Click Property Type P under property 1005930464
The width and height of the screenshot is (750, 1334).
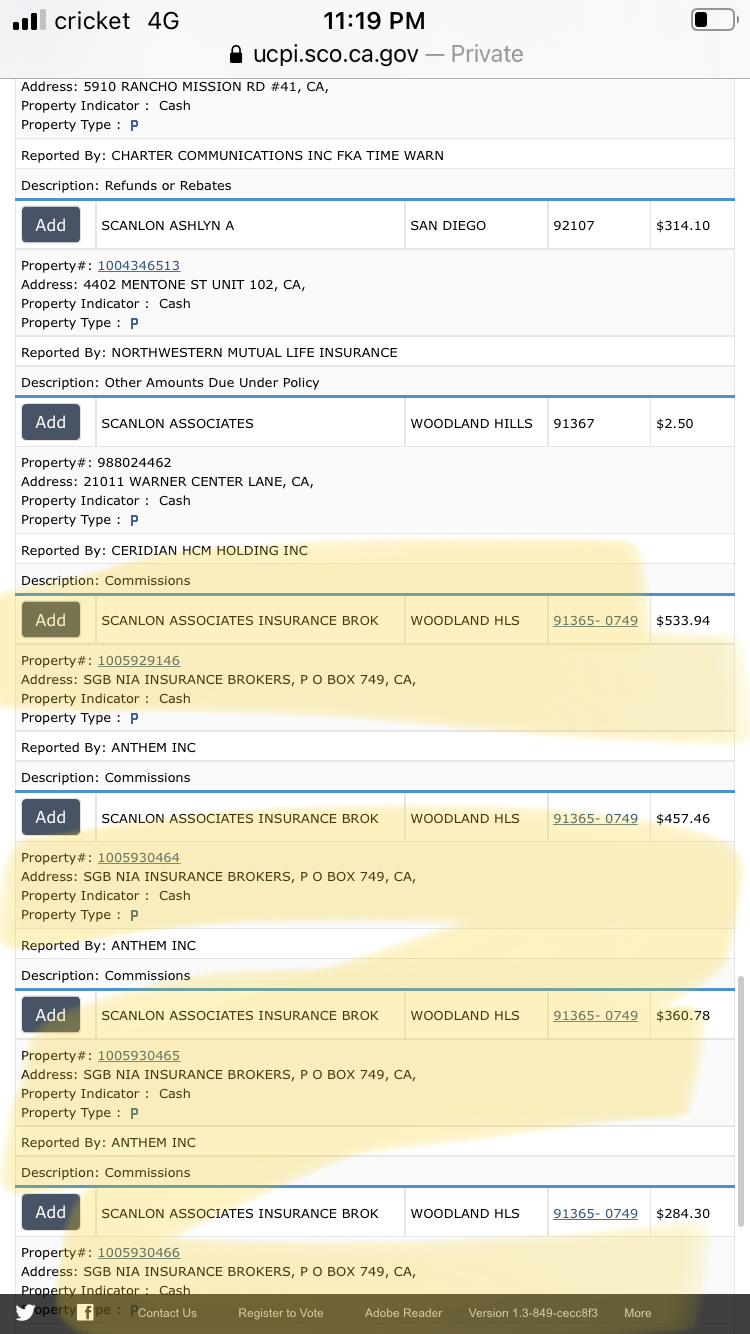[x=134, y=915]
